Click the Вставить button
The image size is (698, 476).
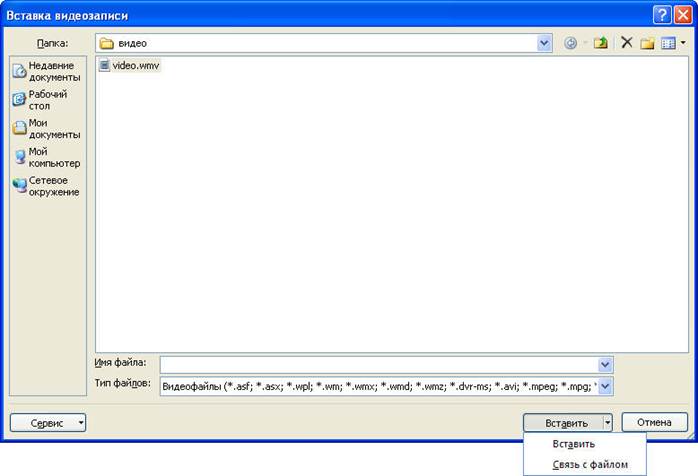coord(564,423)
